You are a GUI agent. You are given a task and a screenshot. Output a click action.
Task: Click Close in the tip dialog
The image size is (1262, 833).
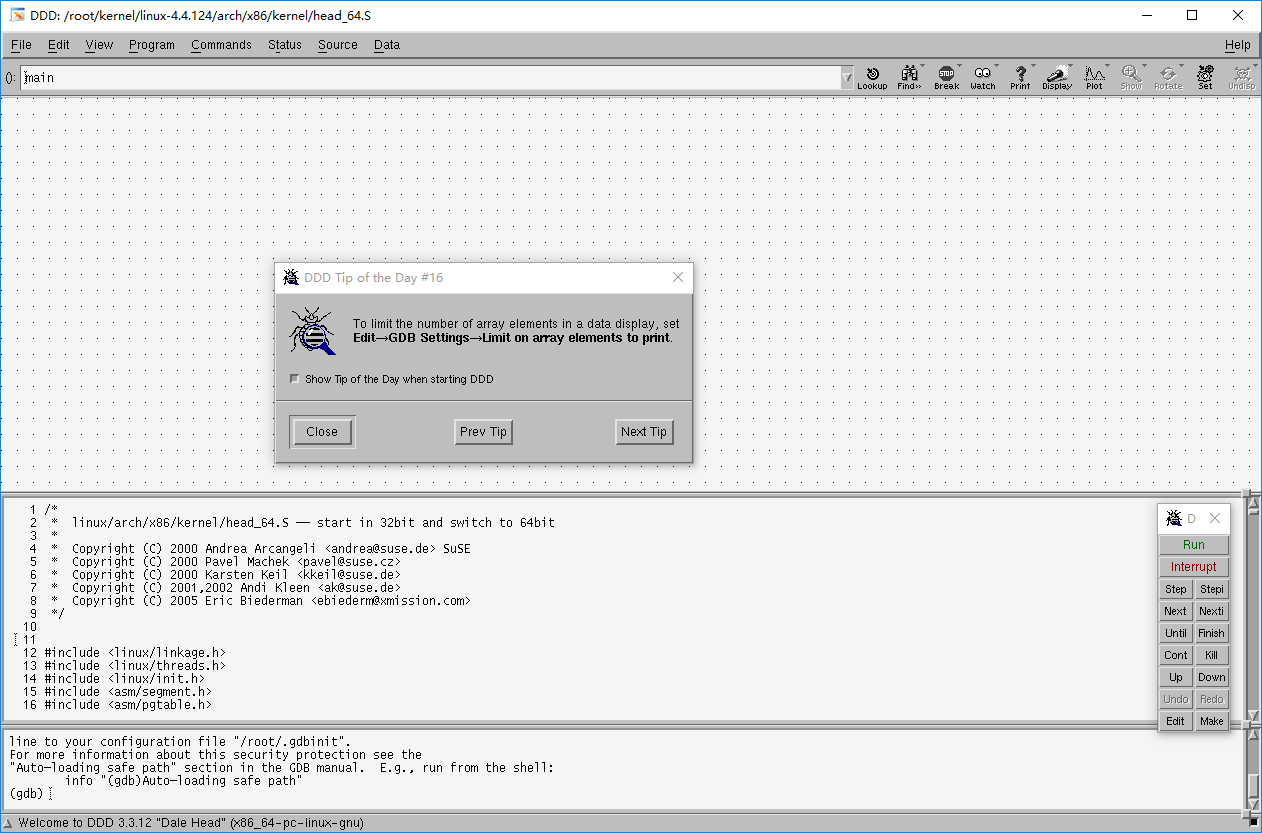pyautogui.click(x=322, y=432)
